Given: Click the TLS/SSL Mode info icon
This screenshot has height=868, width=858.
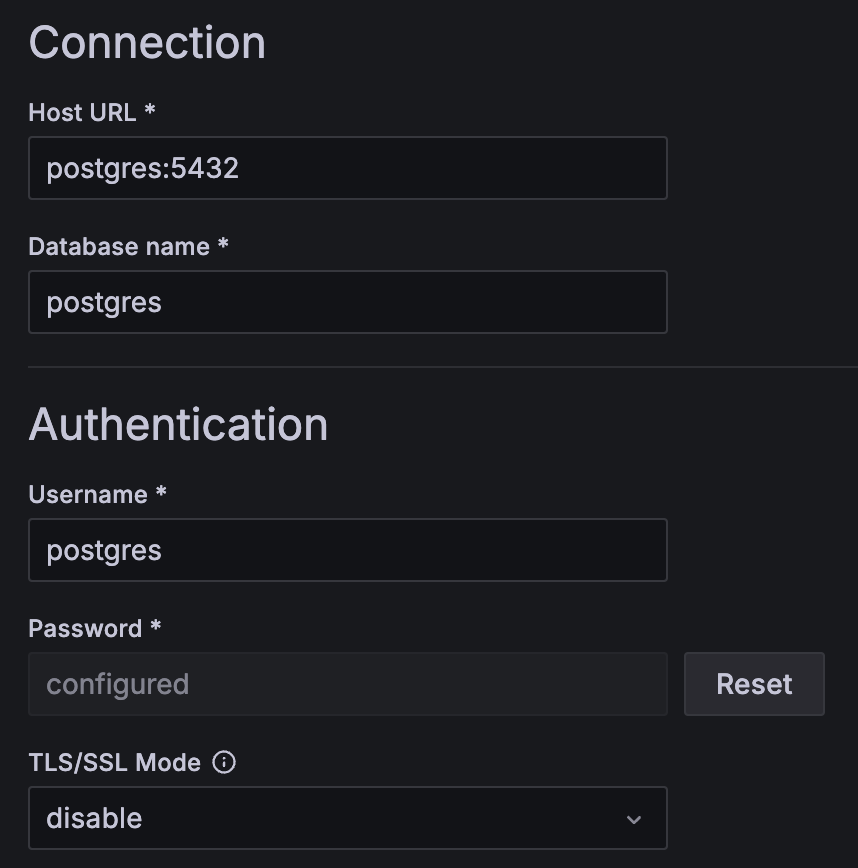Looking at the screenshot, I should tap(225, 763).
